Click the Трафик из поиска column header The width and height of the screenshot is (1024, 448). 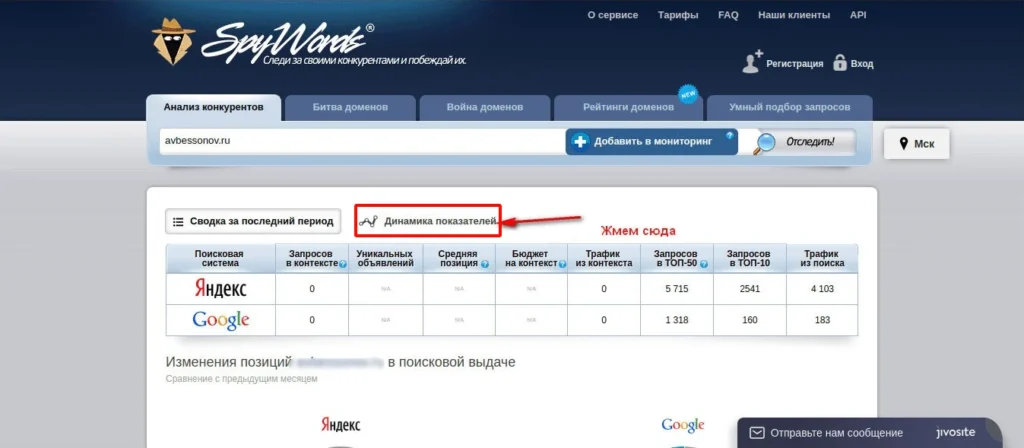tap(822, 259)
